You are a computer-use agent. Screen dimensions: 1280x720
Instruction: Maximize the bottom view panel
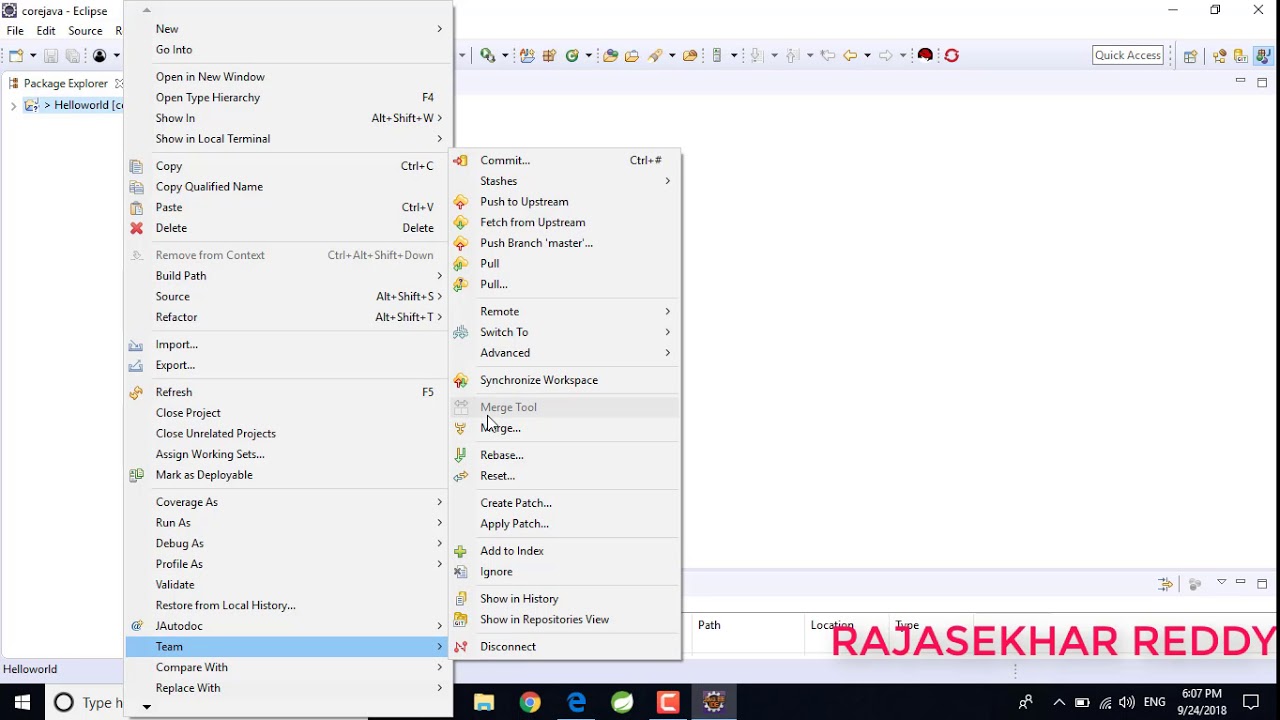click(x=1262, y=583)
